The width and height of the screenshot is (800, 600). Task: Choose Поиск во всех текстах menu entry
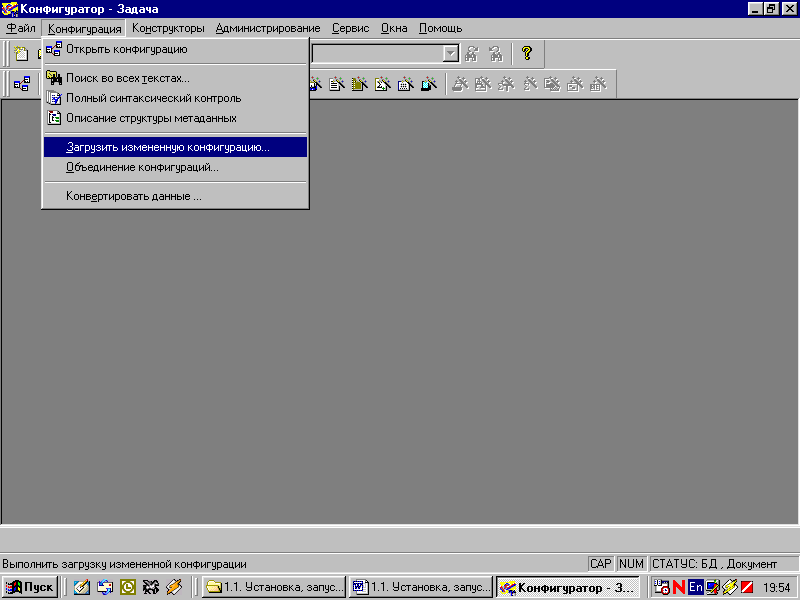click(176, 78)
